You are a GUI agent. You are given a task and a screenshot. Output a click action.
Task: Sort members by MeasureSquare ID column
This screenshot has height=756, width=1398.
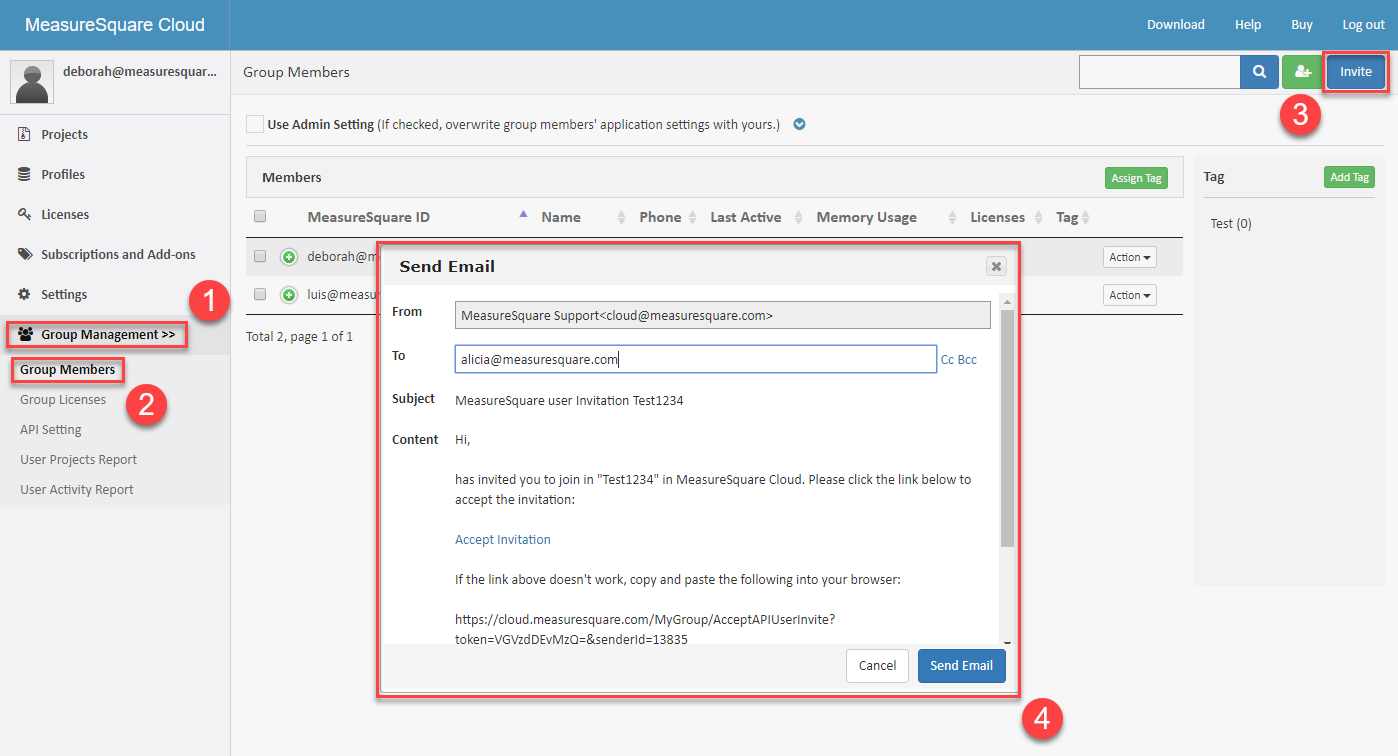coord(368,217)
